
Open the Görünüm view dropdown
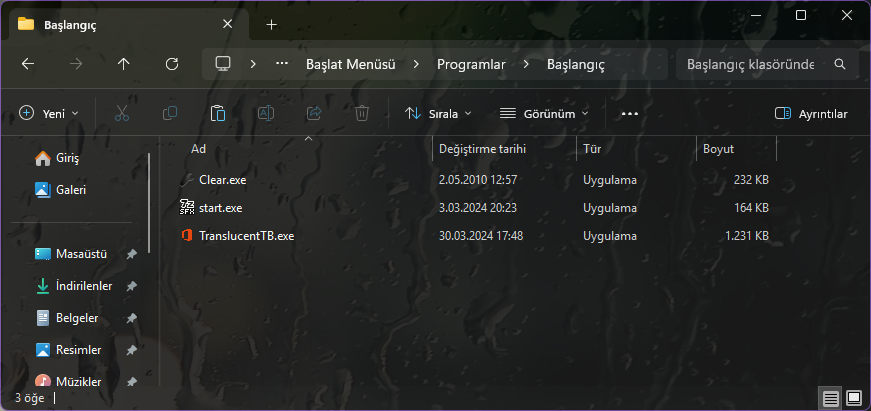544,114
